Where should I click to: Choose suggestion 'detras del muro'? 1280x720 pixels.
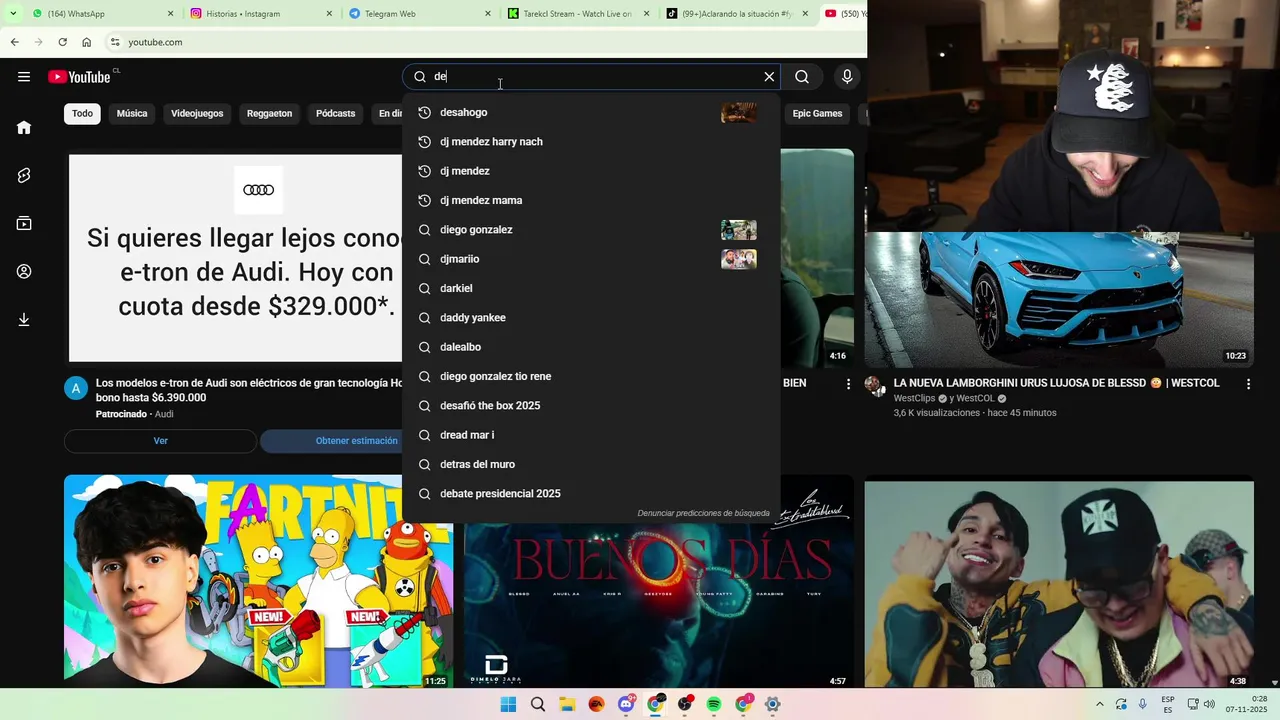[x=591, y=464]
